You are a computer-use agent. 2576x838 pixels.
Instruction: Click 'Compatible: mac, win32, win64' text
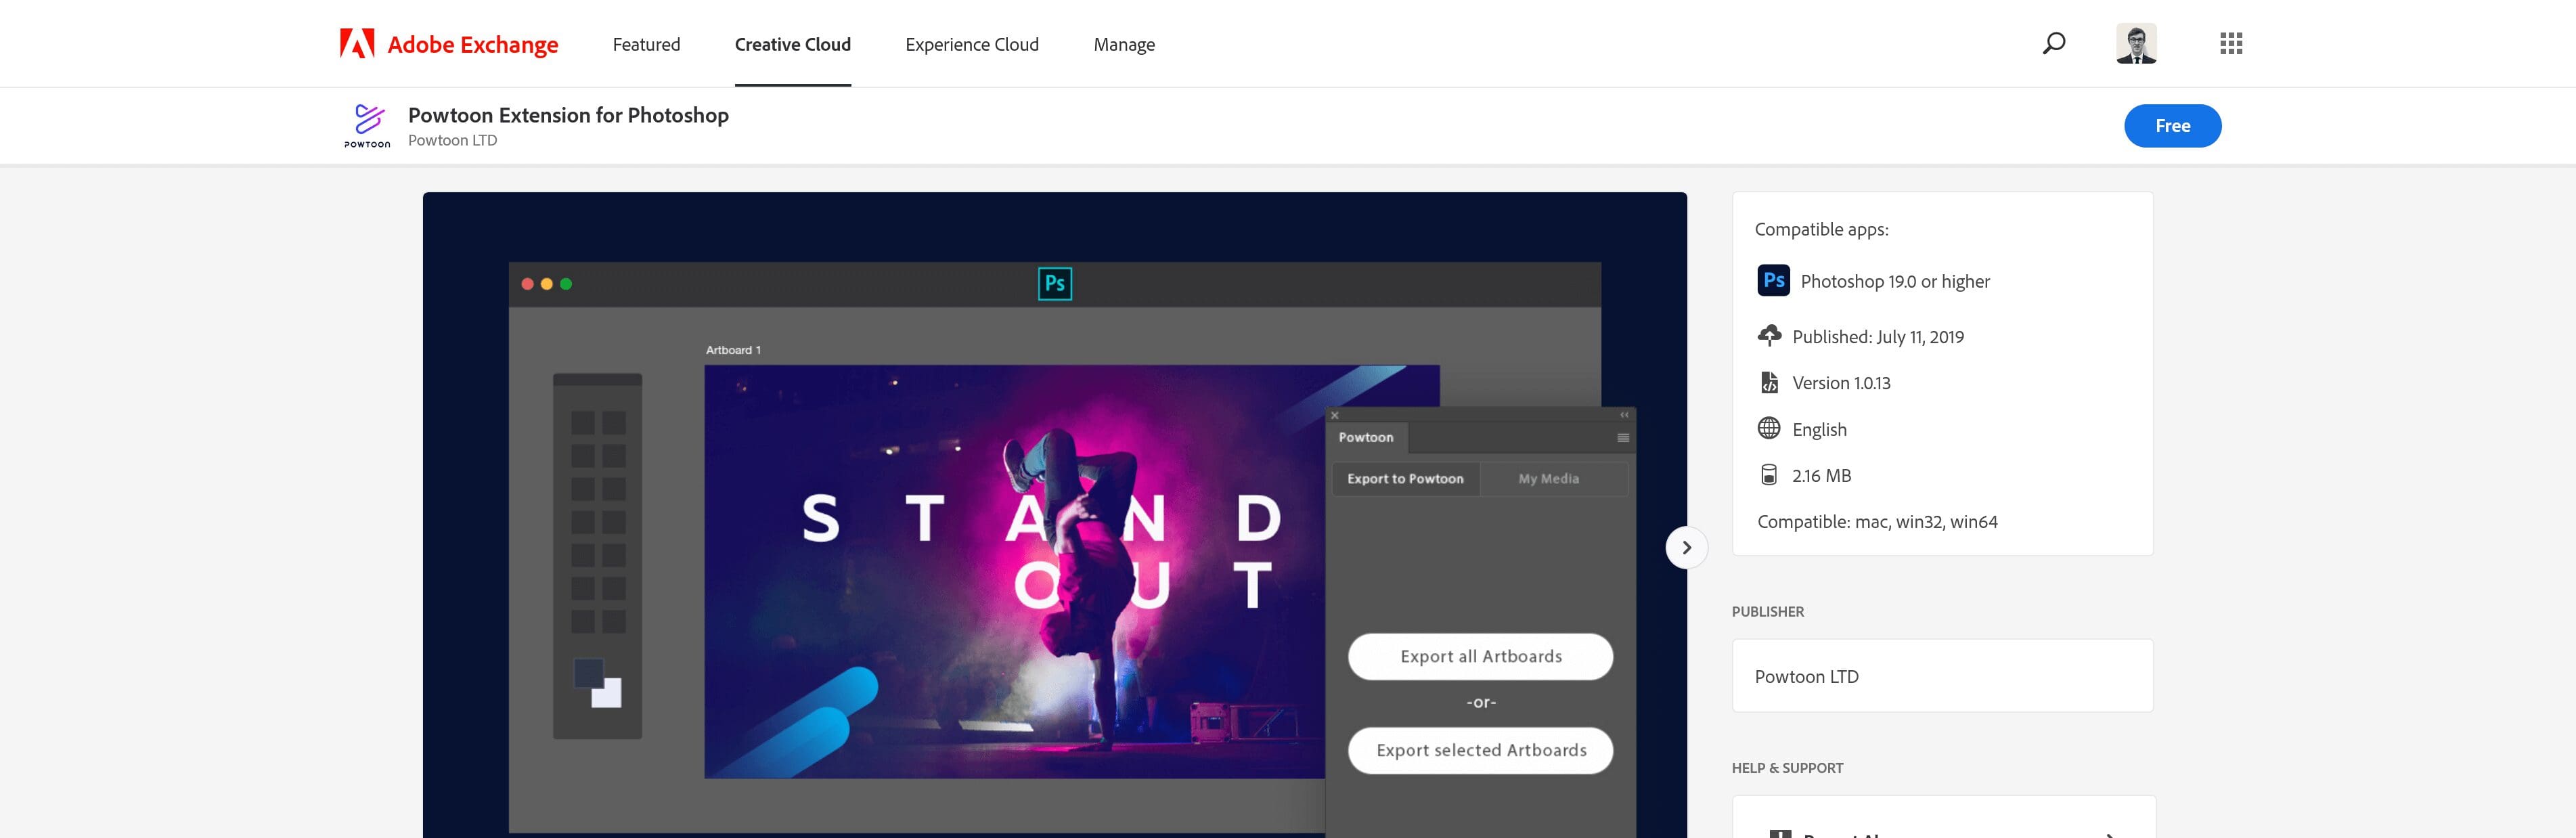point(1877,522)
